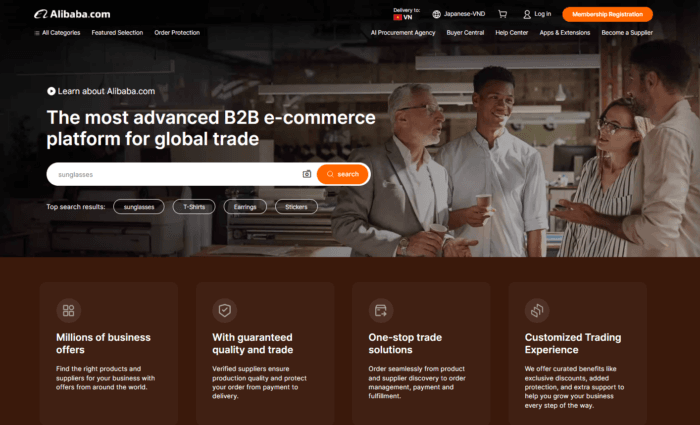Viewport: 700px width, 425px height.
Task: Click the Millions of business offers heading
Action: click(x=103, y=343)
